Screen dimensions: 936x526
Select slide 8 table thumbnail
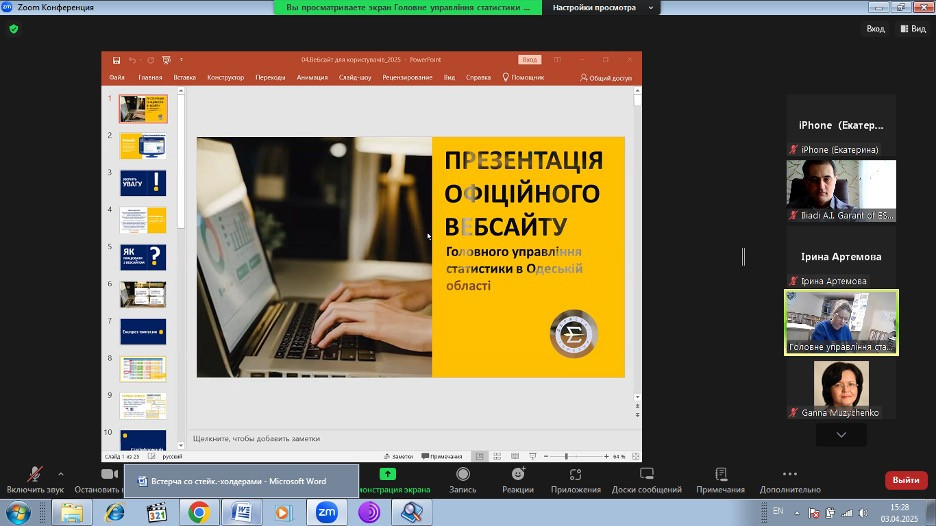143,369
